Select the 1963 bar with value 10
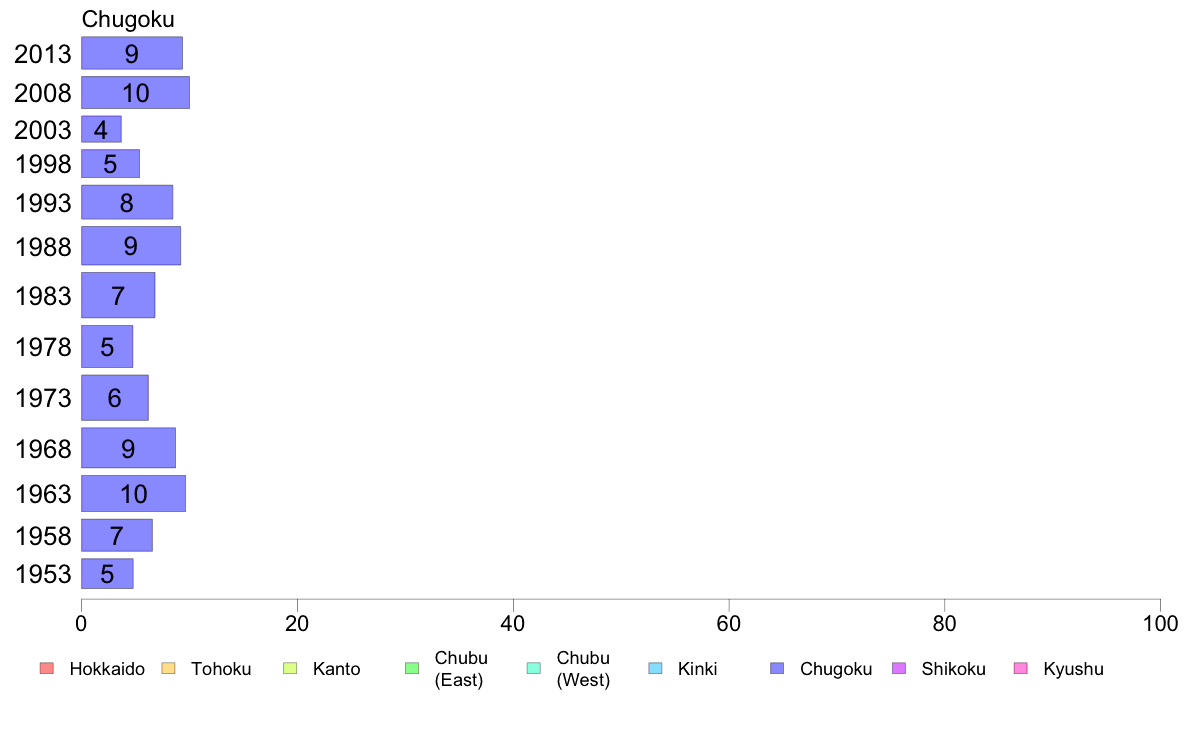The height and width of the screenshot is (736, 1188). (133, 493)
